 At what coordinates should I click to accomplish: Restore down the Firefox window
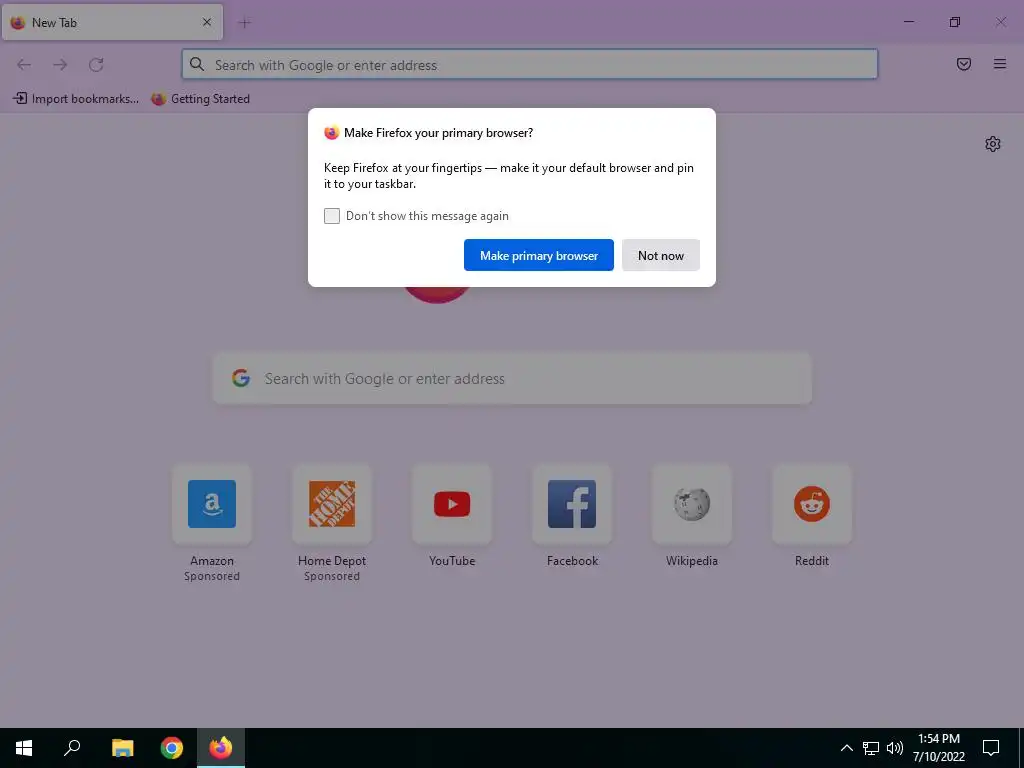955,22
